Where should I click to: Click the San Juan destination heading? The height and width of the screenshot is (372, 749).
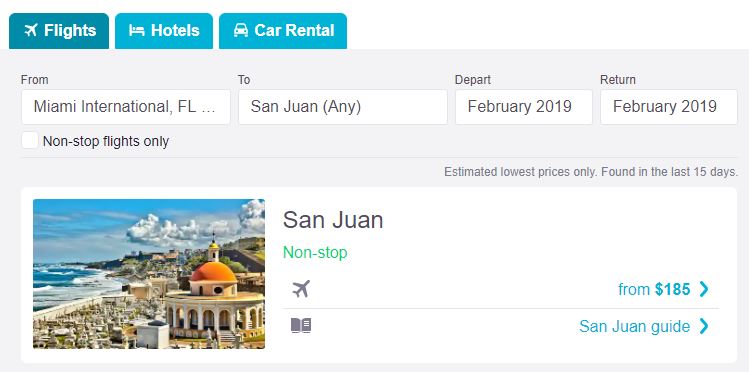[333, 220]
